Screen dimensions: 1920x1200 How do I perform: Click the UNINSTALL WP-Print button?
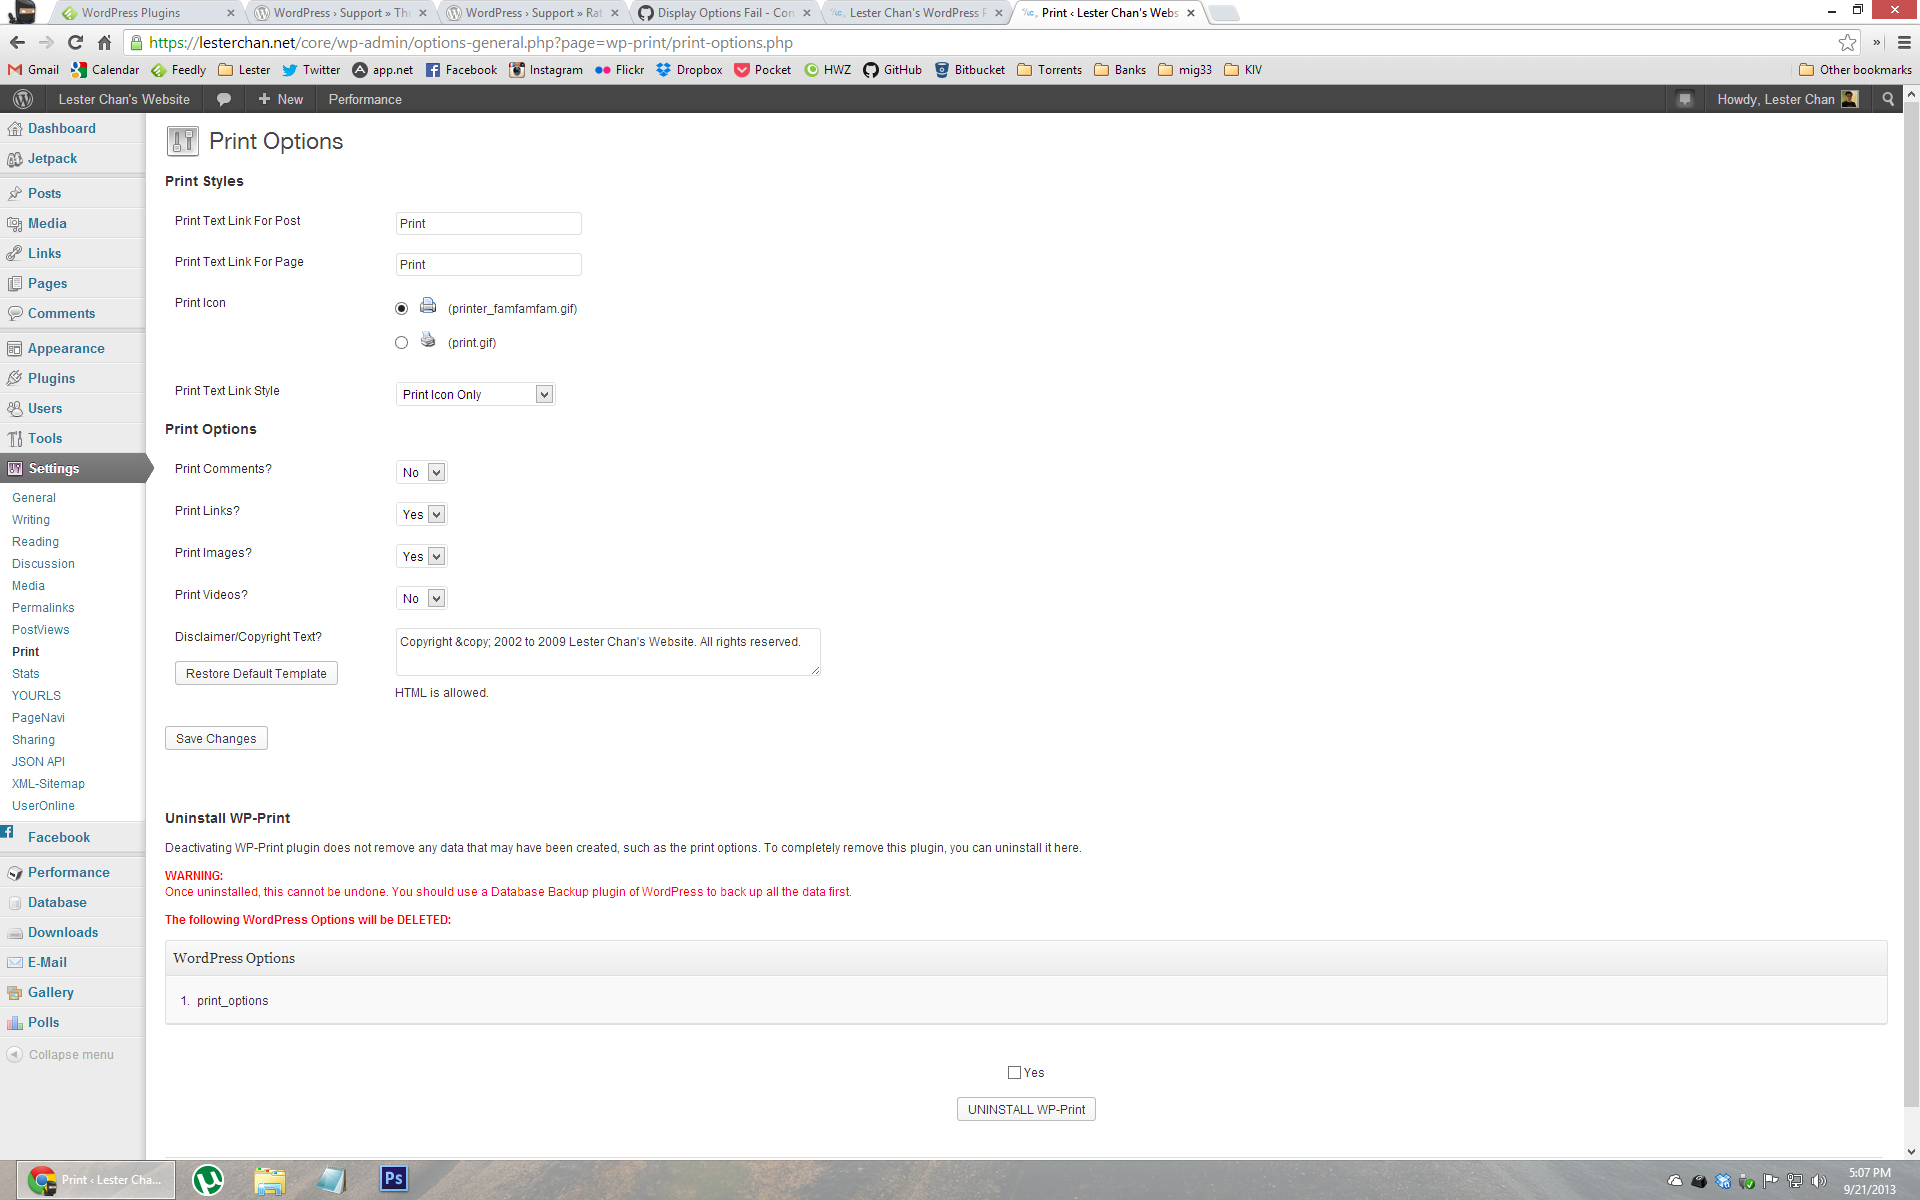point(1026,1110)
